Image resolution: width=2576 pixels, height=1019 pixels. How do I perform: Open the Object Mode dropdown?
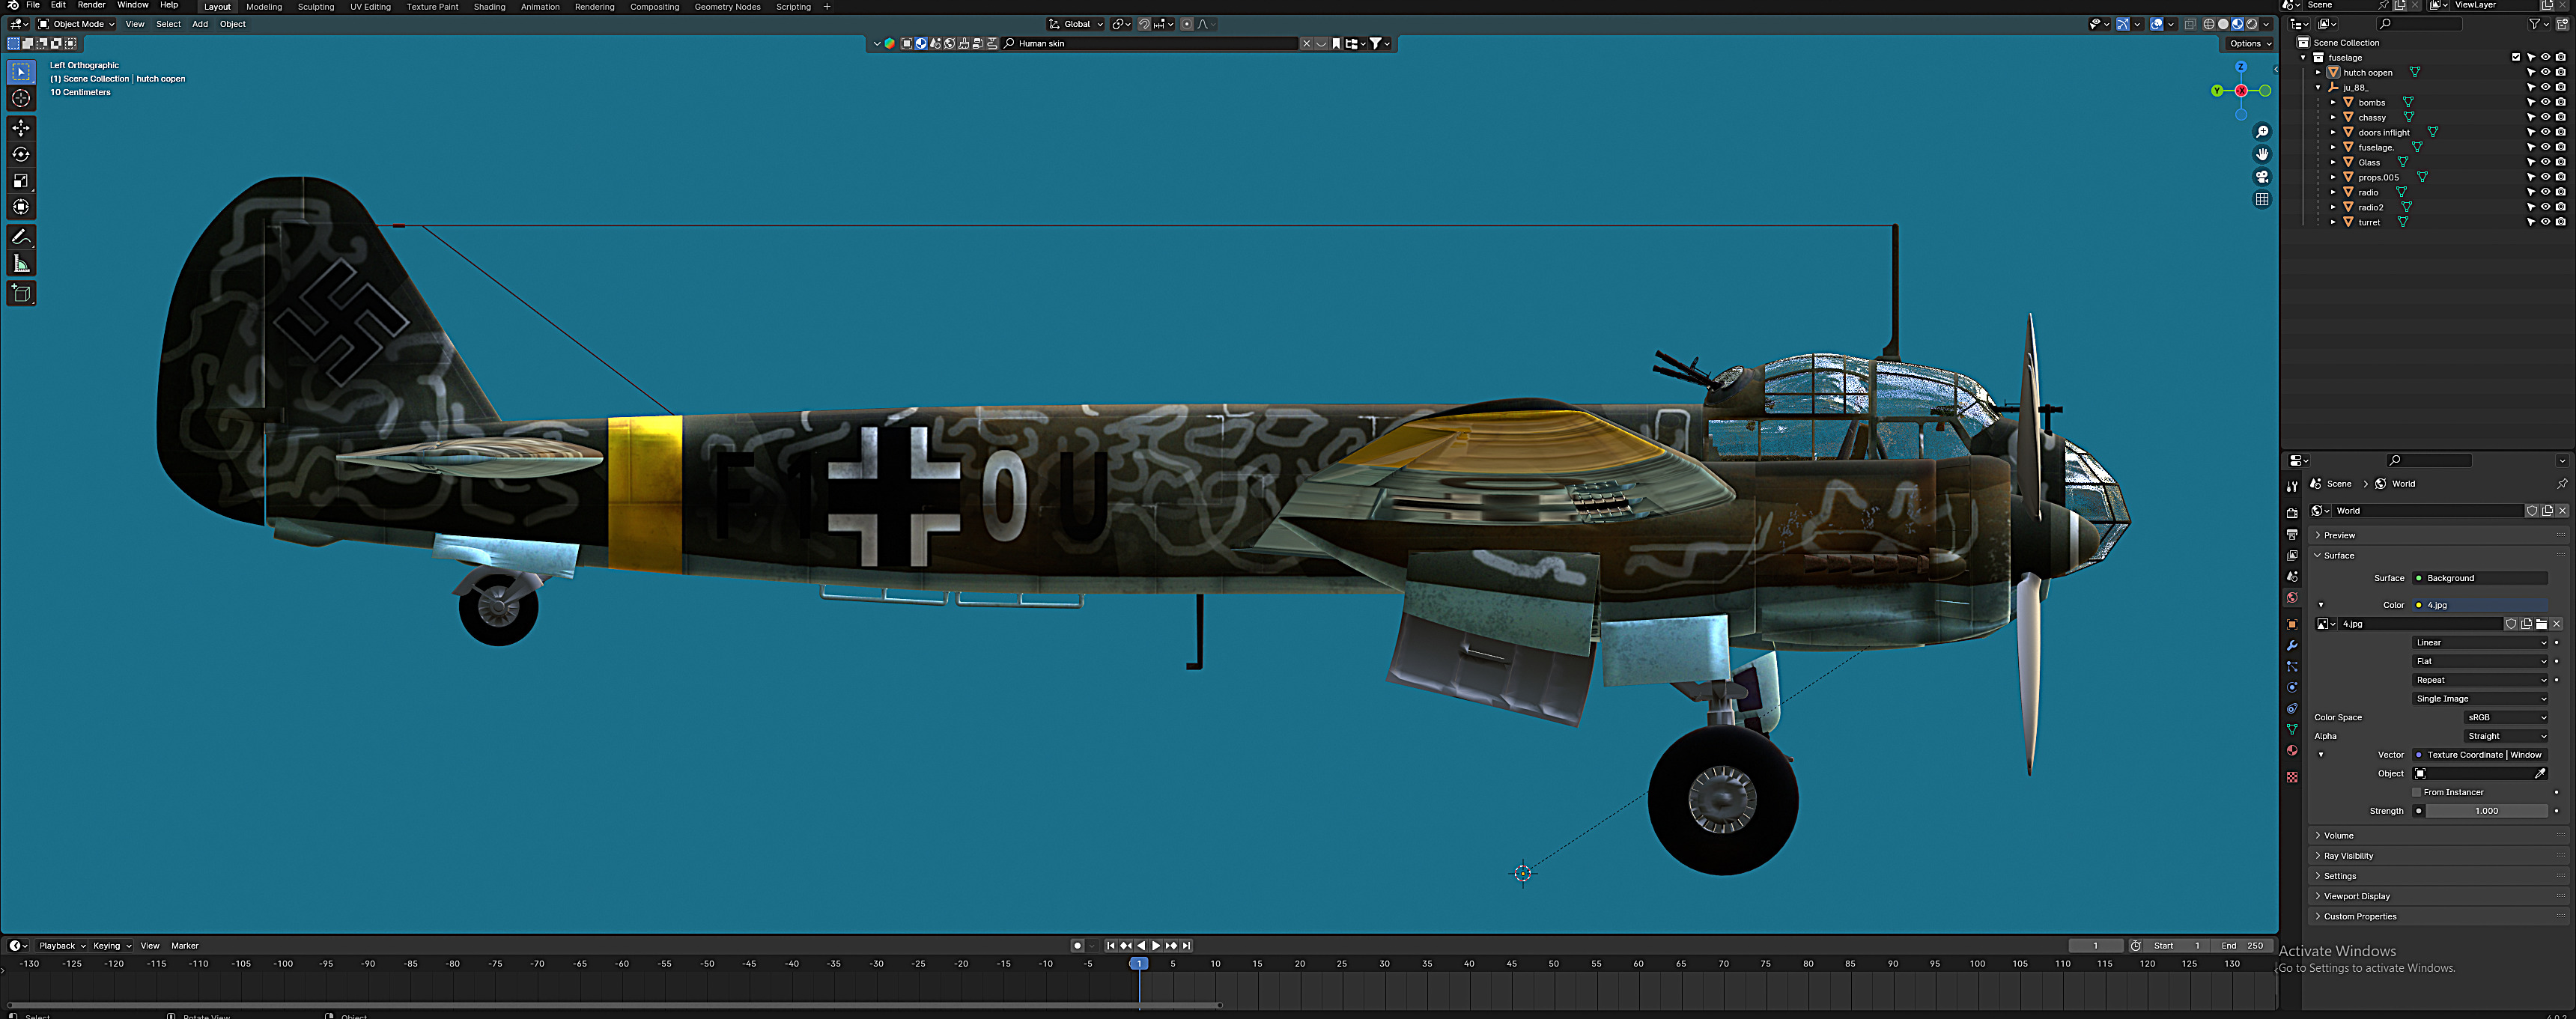pyautogui.click(x=77, y=24)
